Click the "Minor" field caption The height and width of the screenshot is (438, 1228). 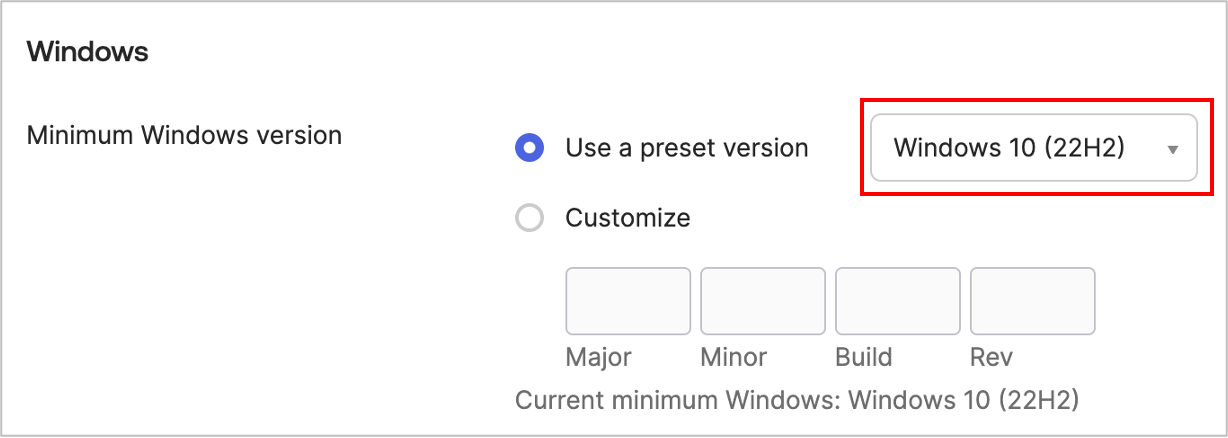pos(734,357)
